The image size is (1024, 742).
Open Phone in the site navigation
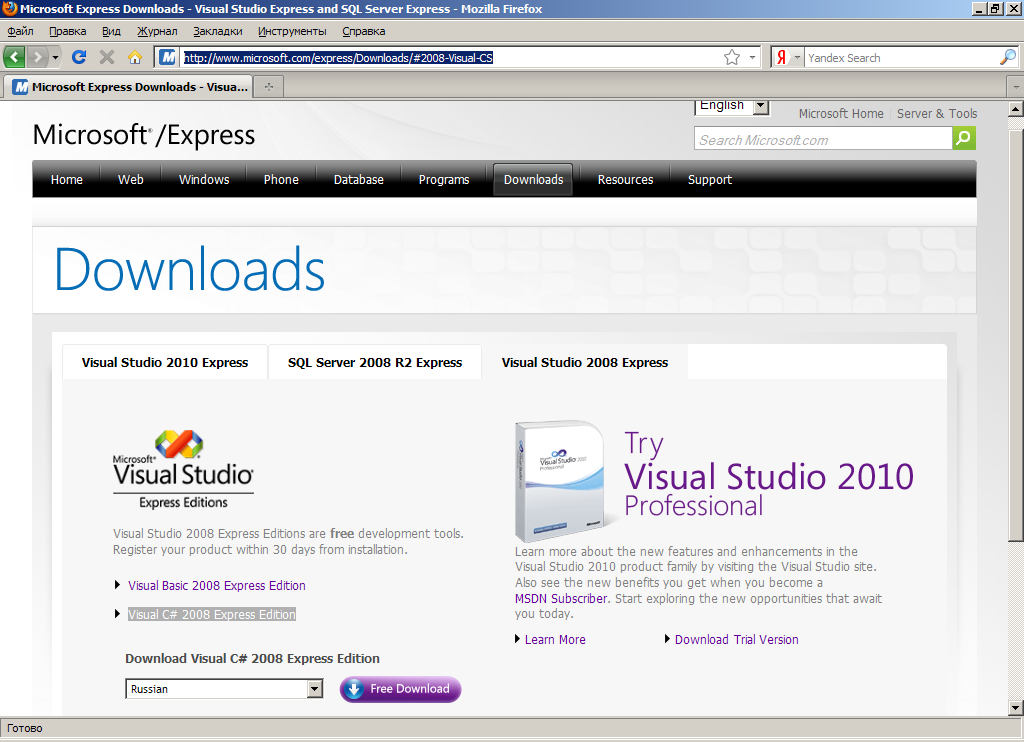coord(281,180)
